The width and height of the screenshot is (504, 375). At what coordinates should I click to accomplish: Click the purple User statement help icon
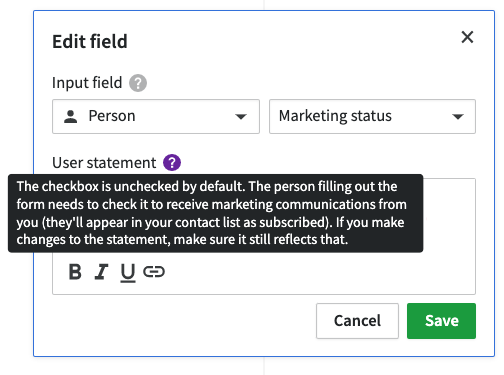click(x=172, y=163)
